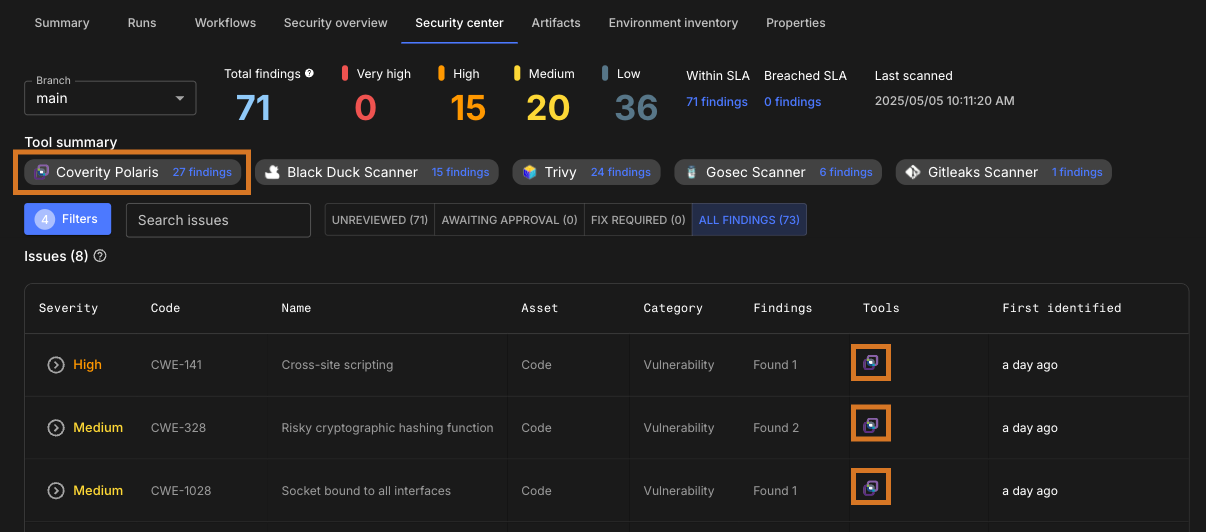This screenshot has width=1206, height=532.
Task: Click the Code column header
Action: coord(166,308)
